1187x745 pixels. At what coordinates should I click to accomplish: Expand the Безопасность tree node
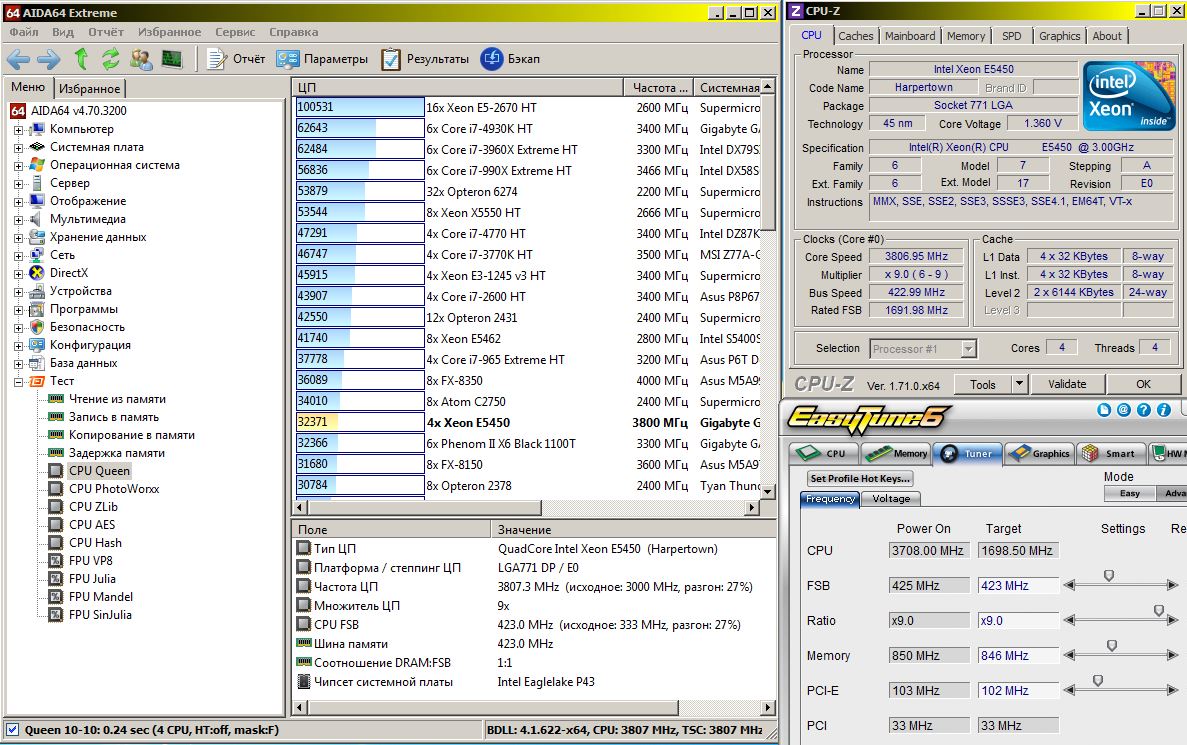tap(18, 328)
